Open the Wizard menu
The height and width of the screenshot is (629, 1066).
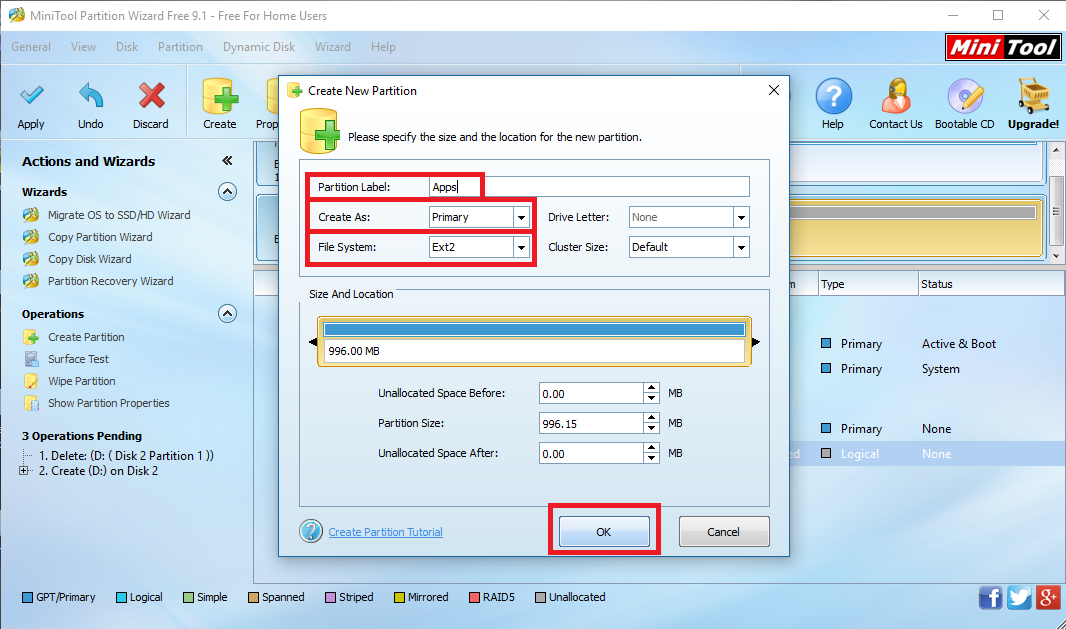[332, 47]
